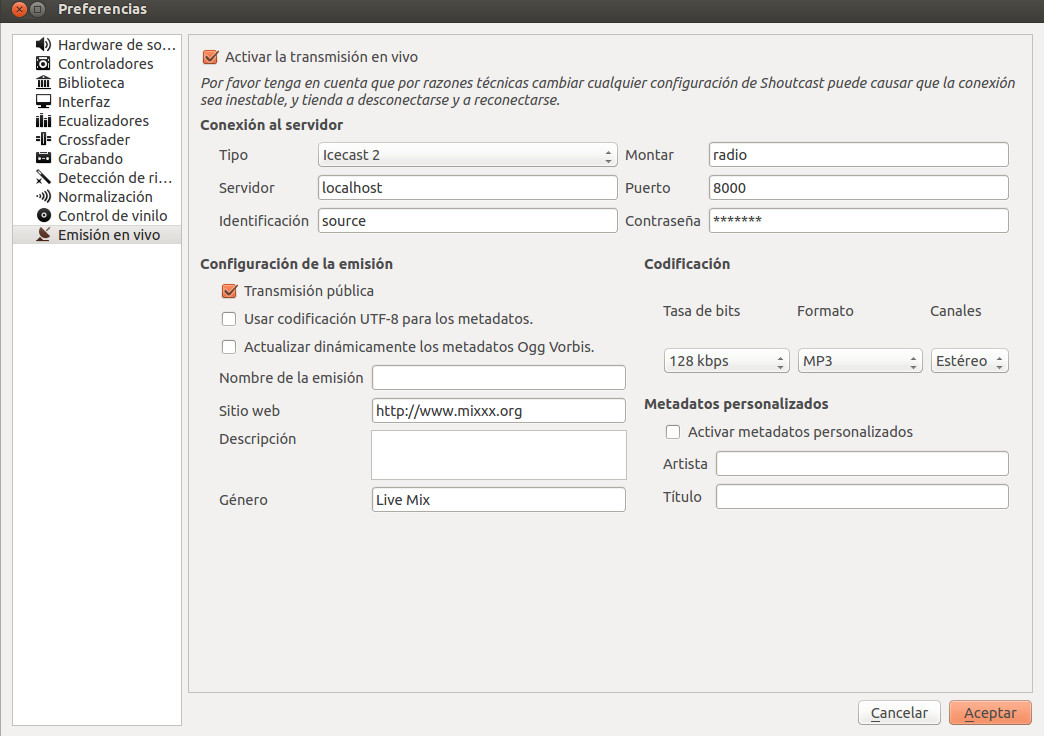Click the Cancelar button
The height and width of the screenshot is (736, 1044).
[899, 713]
